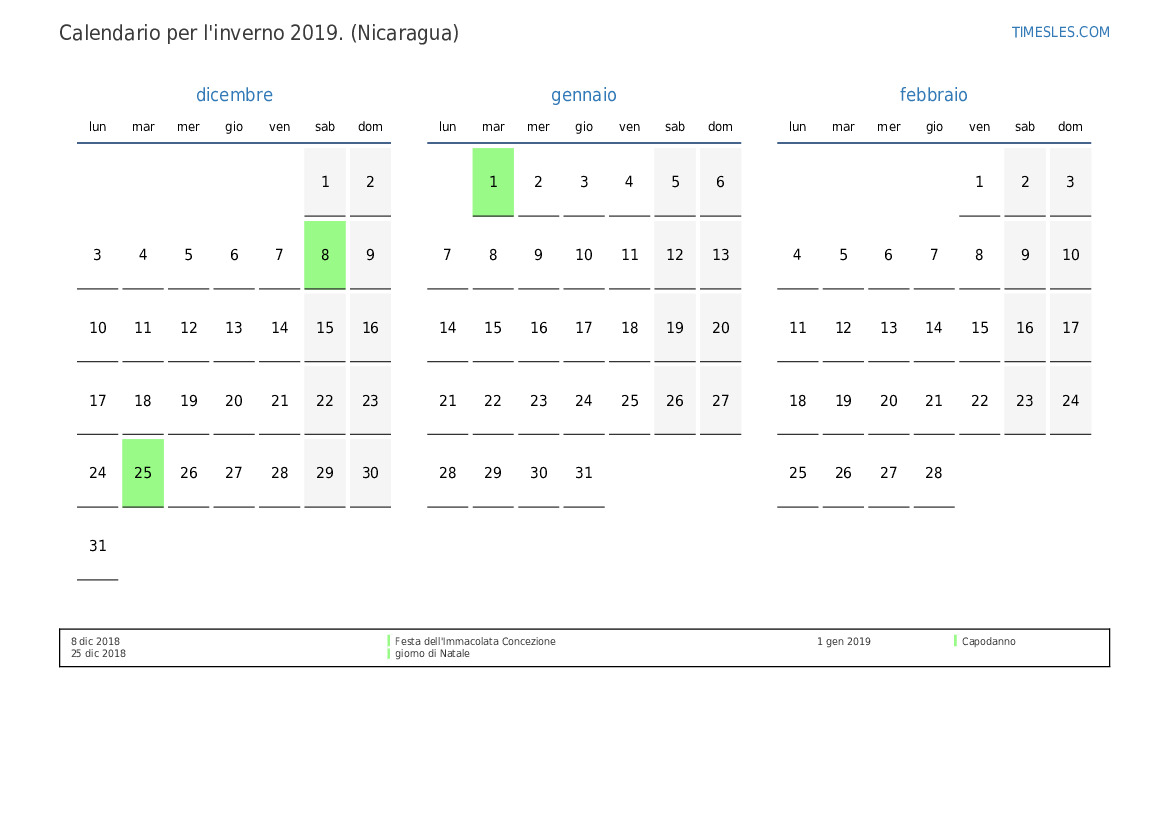Click 'ven' header under febbraio

tap(980, 127)
